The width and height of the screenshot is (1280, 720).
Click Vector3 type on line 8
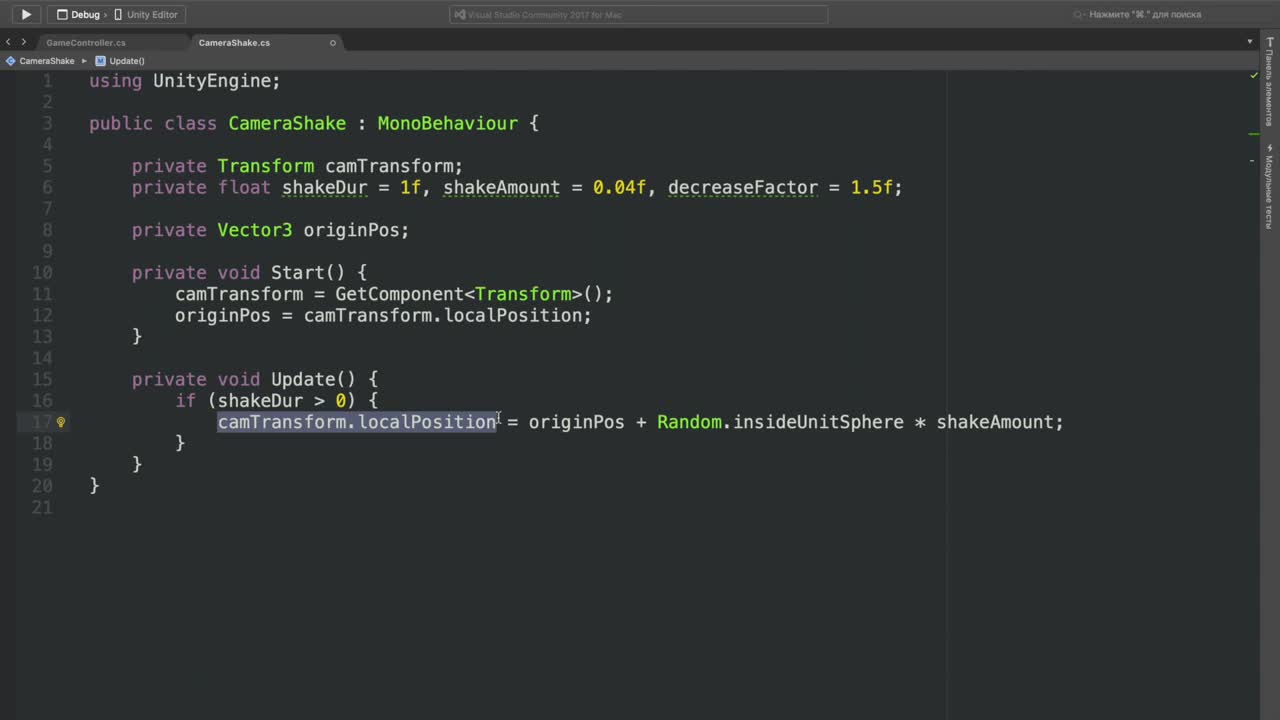click(255, 230)
